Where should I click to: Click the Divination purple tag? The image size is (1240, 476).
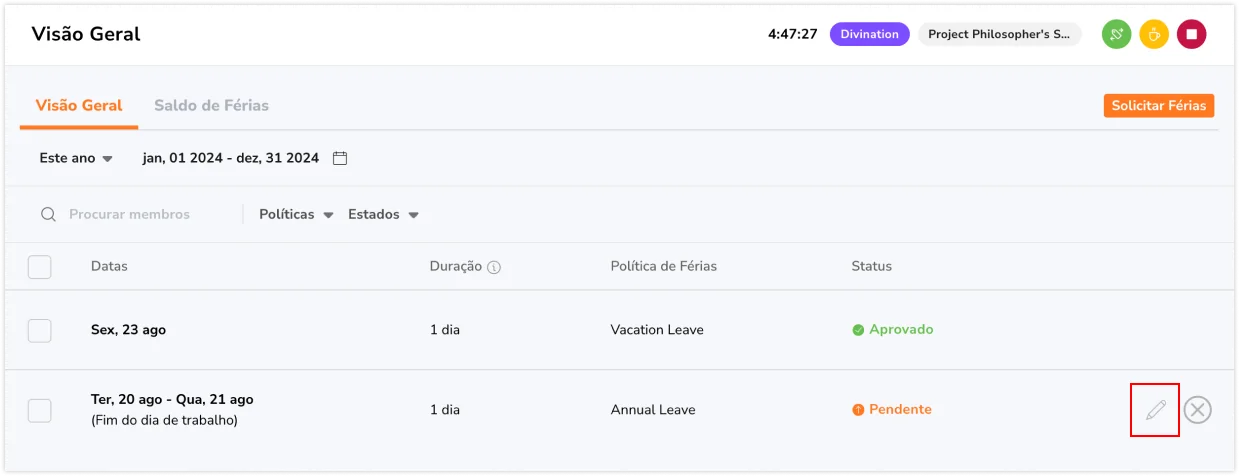869,34
